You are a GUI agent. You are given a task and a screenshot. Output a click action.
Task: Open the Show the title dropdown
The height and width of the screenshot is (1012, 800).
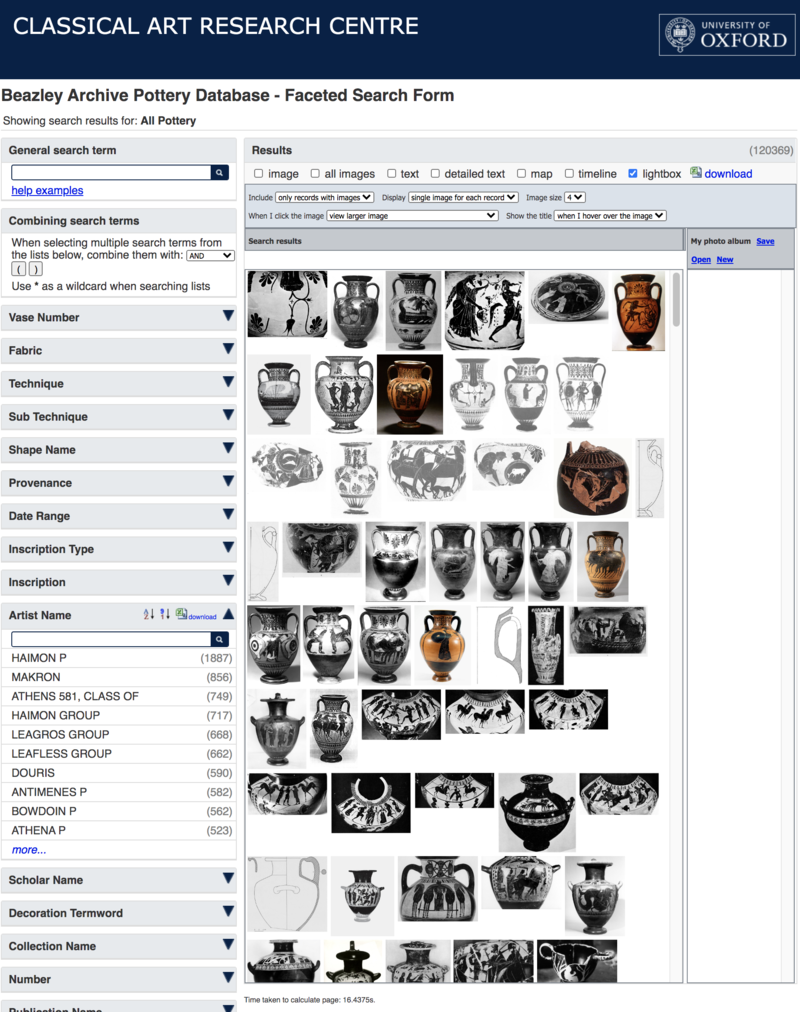[x=610, y=216]
